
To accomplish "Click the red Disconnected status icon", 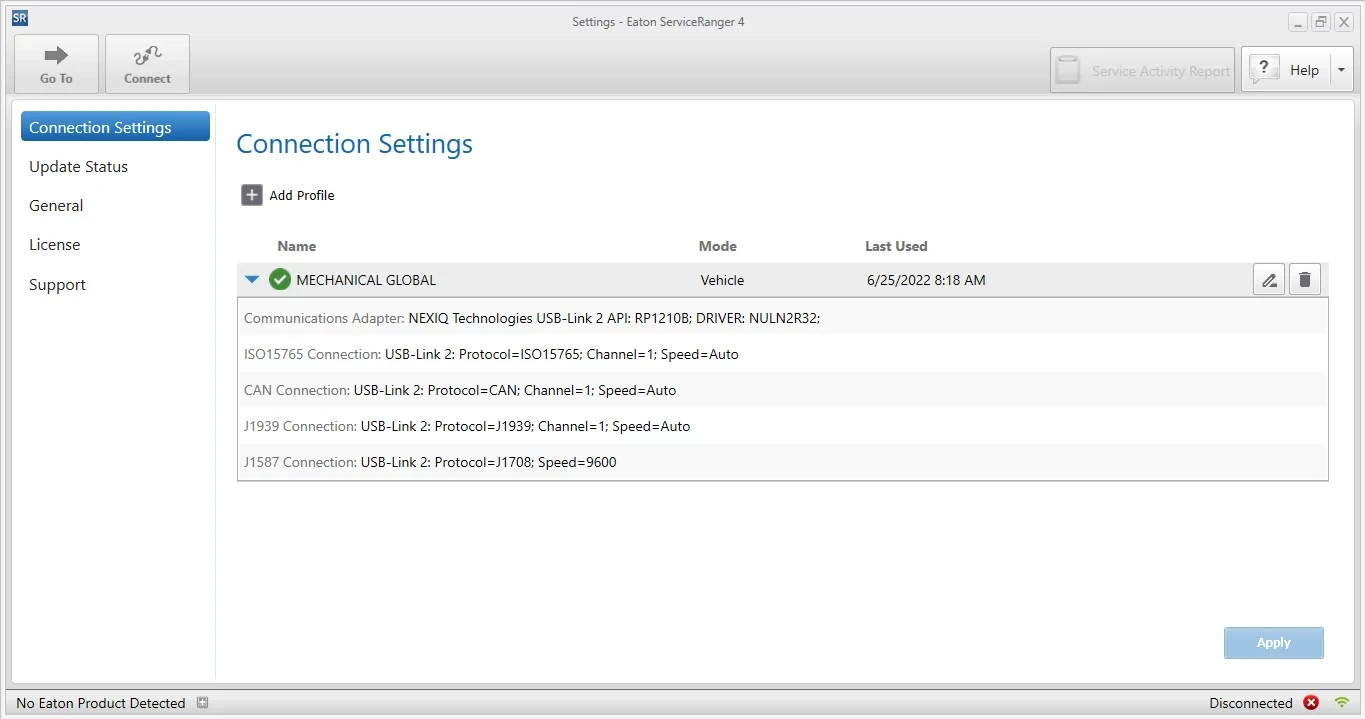I will tap(1311, 703).
